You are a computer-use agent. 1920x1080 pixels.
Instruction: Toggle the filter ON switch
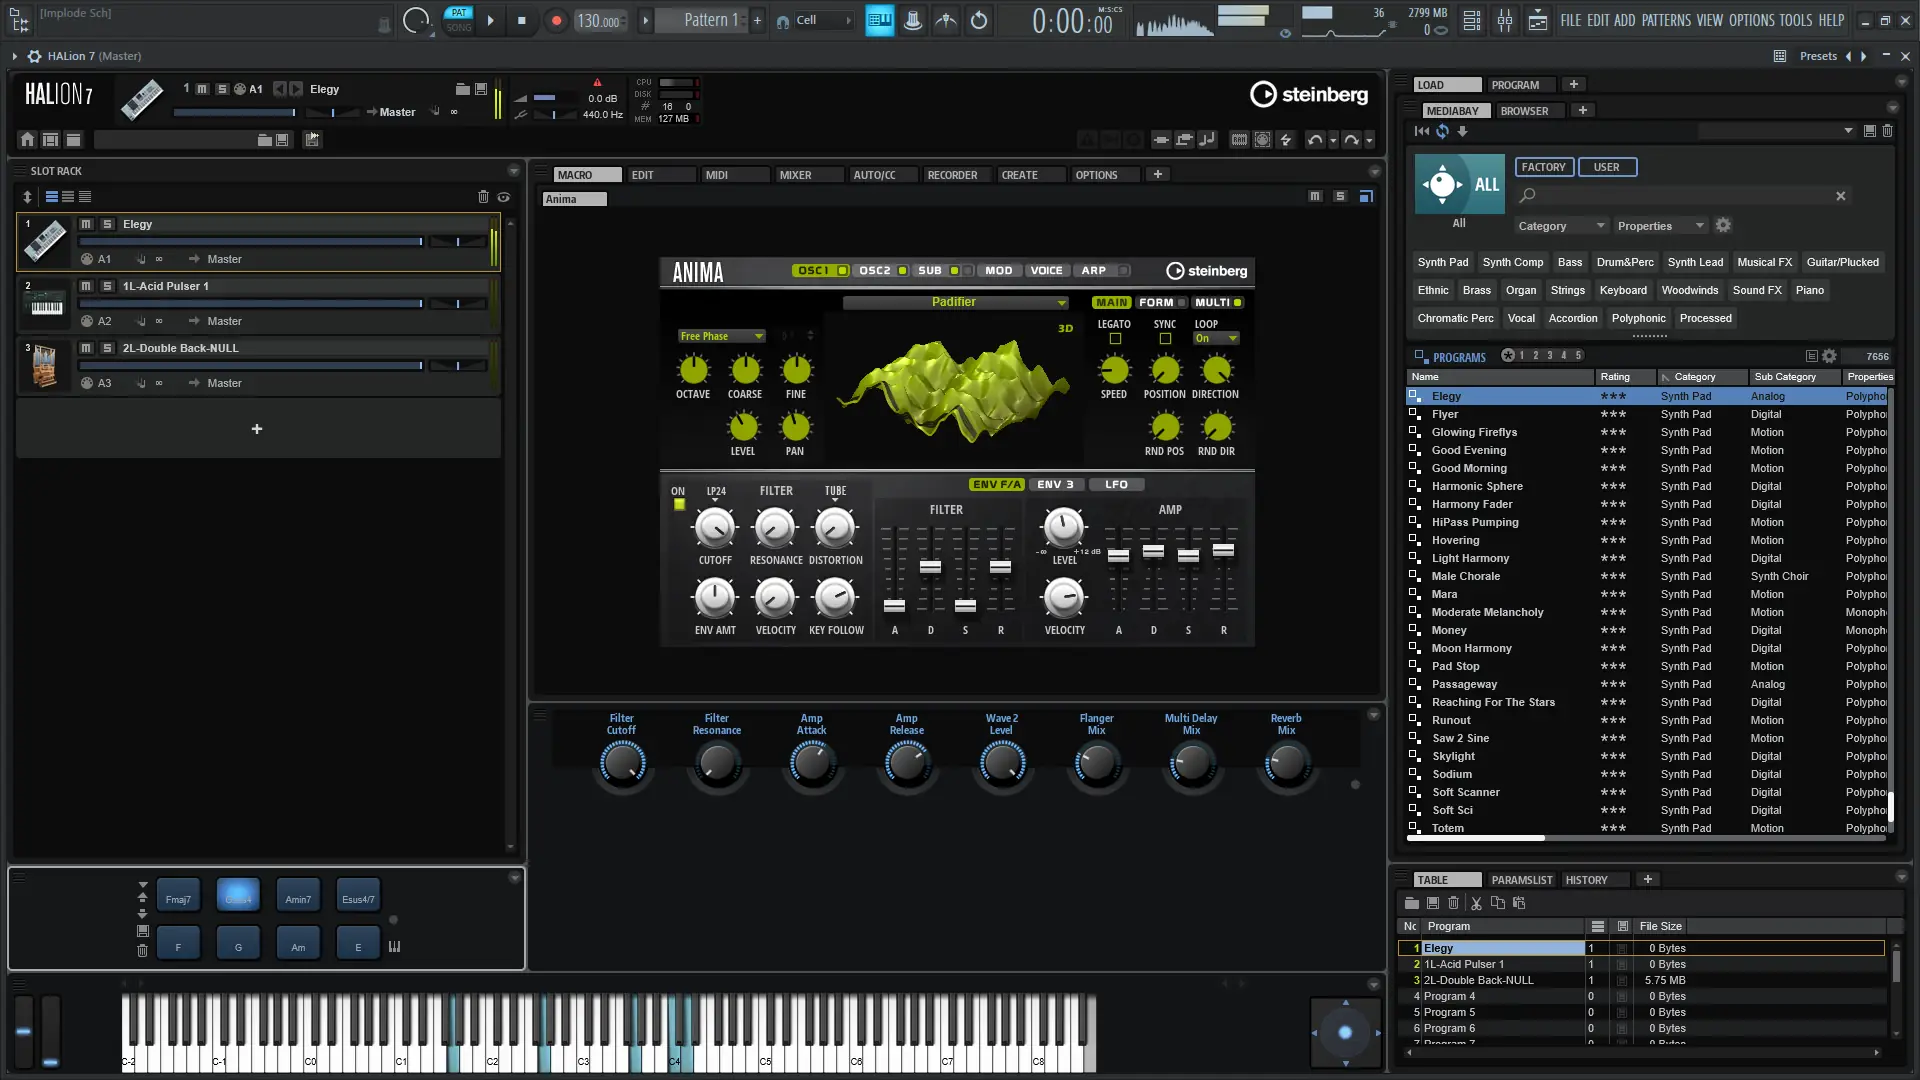coord(680,505)
